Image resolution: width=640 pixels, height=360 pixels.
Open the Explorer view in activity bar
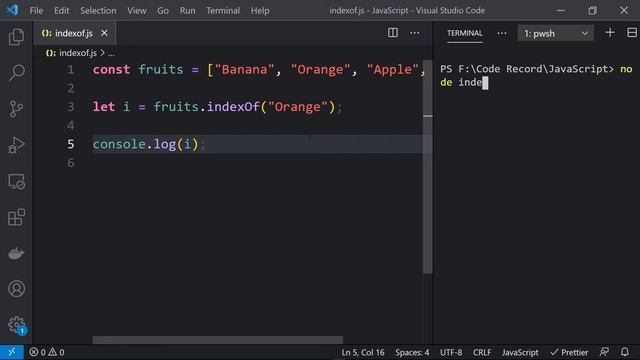coord(16,37)
